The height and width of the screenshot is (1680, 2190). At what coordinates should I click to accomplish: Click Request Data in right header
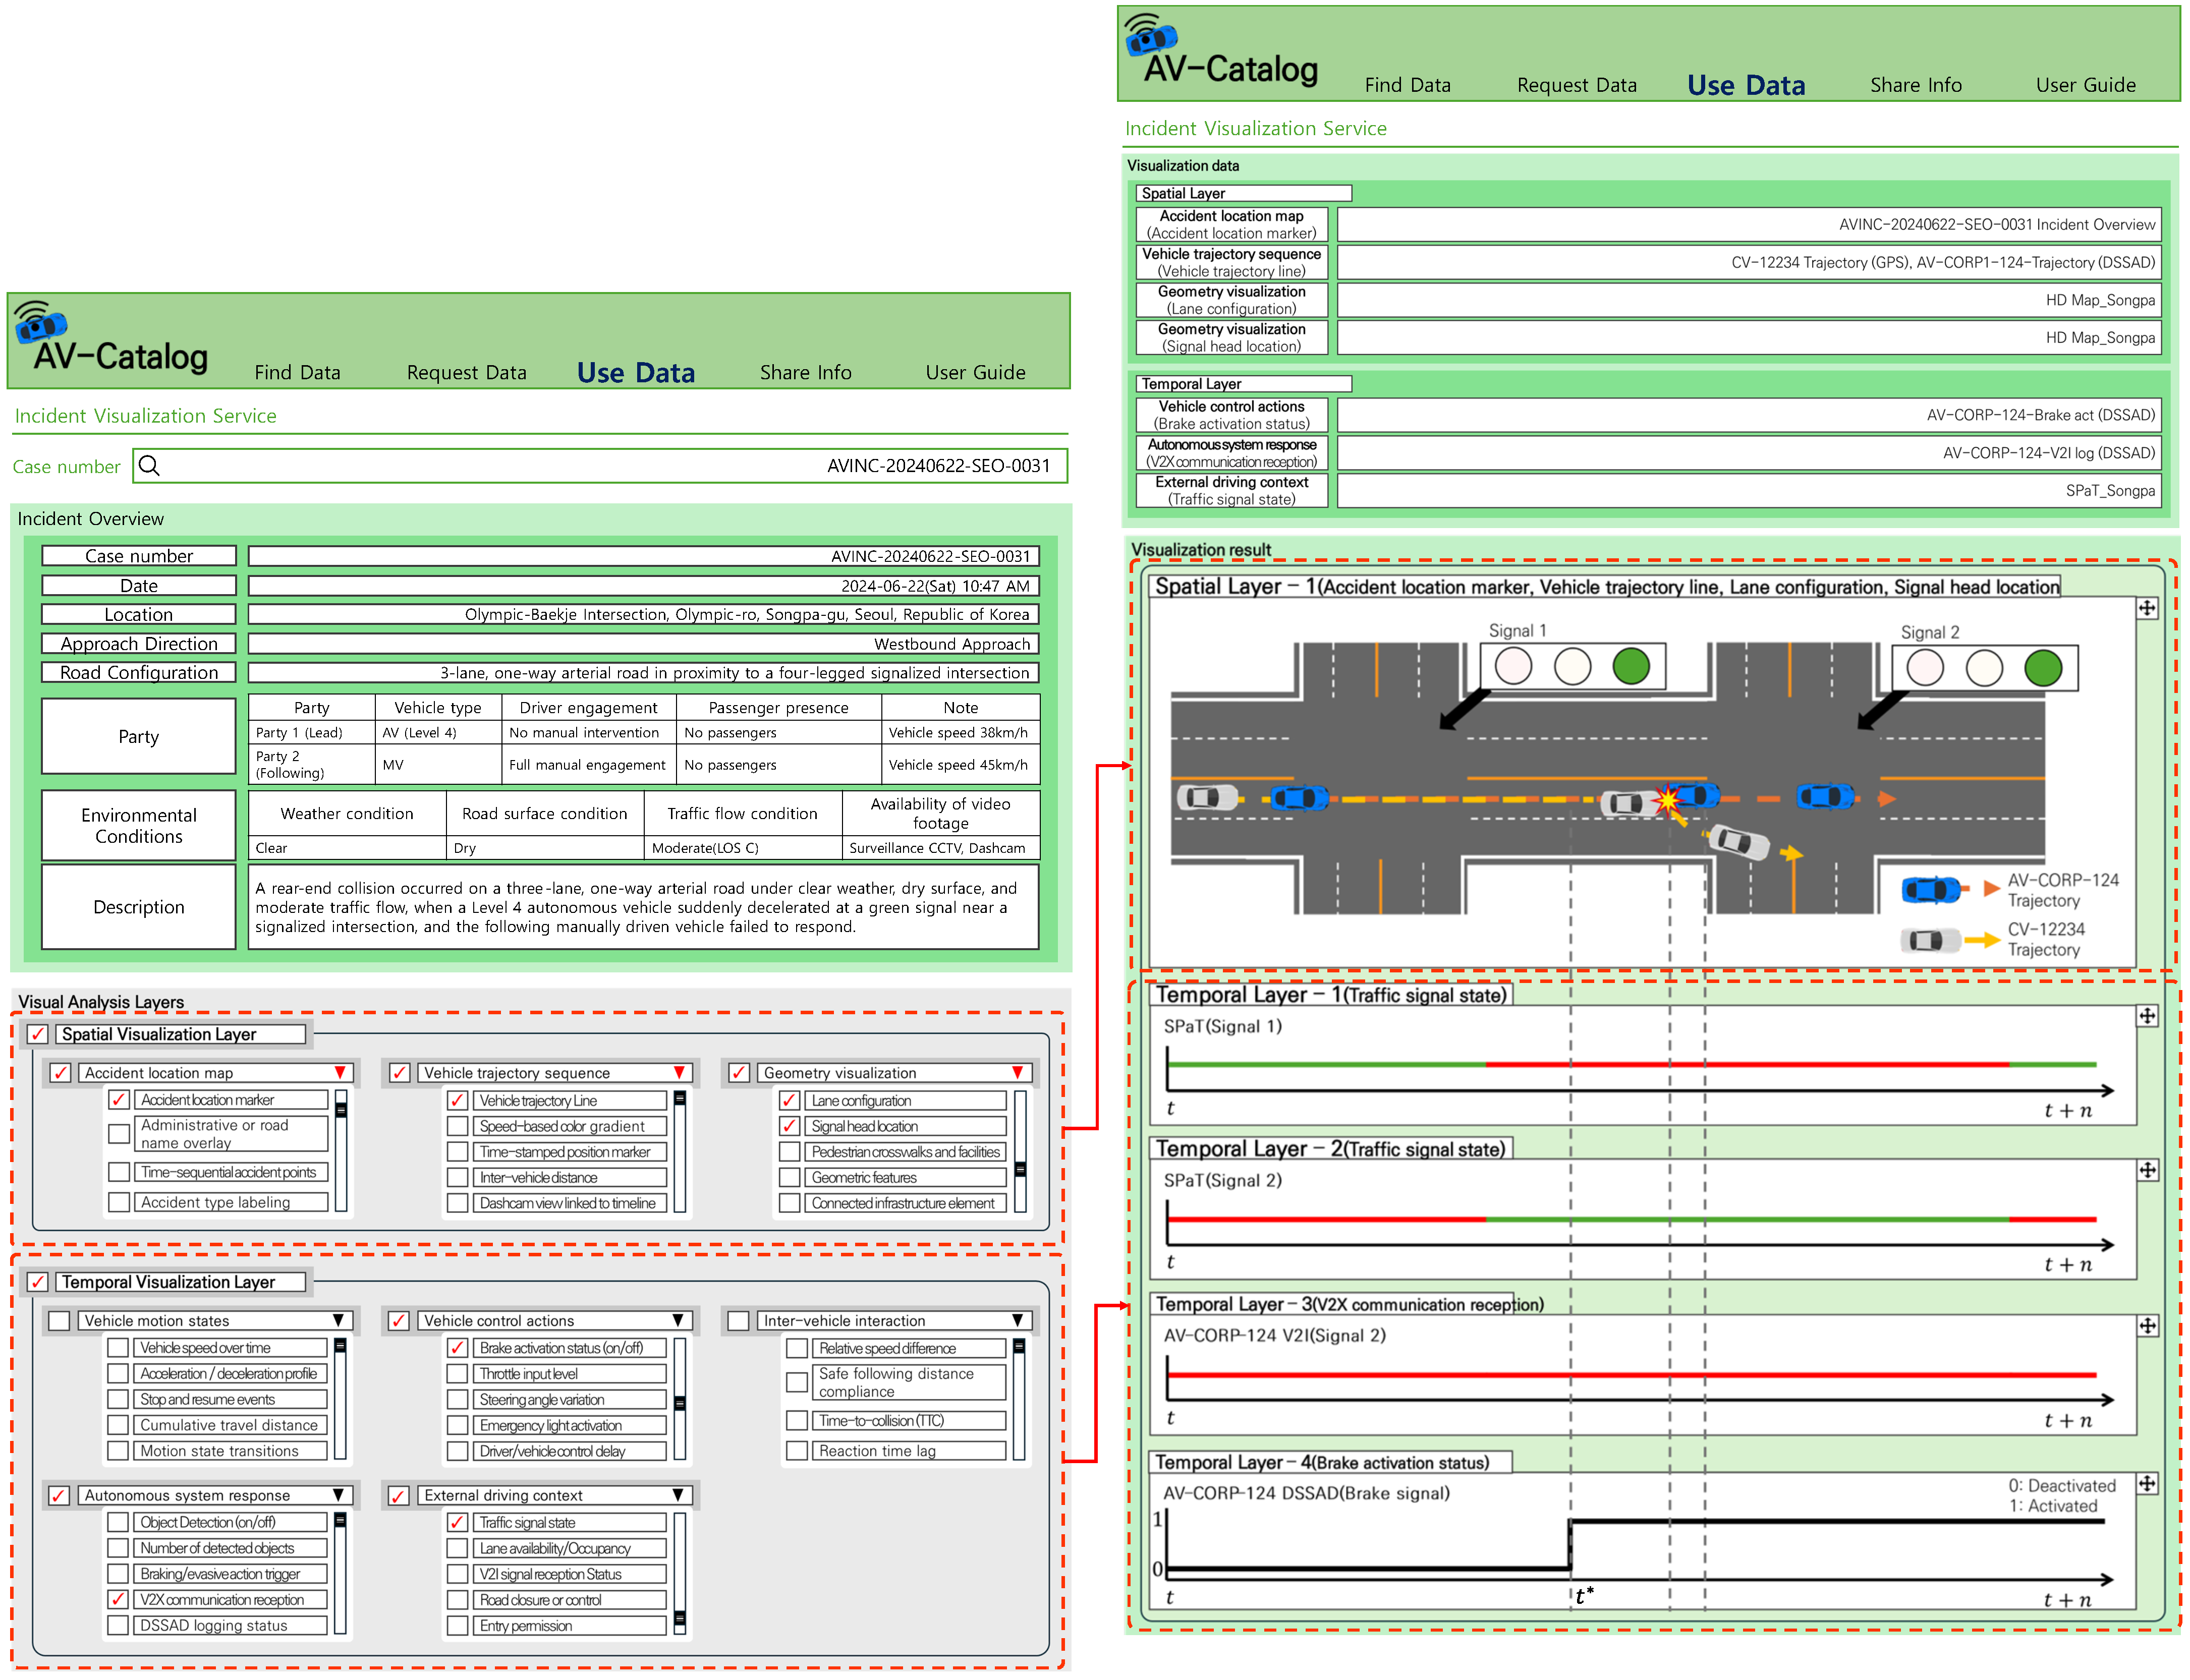click(1576, 85)
